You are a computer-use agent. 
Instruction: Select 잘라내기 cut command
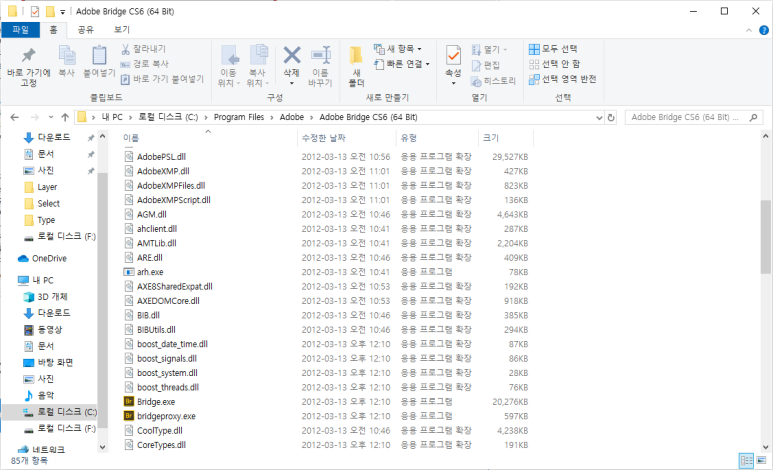[x=143, y=49]
